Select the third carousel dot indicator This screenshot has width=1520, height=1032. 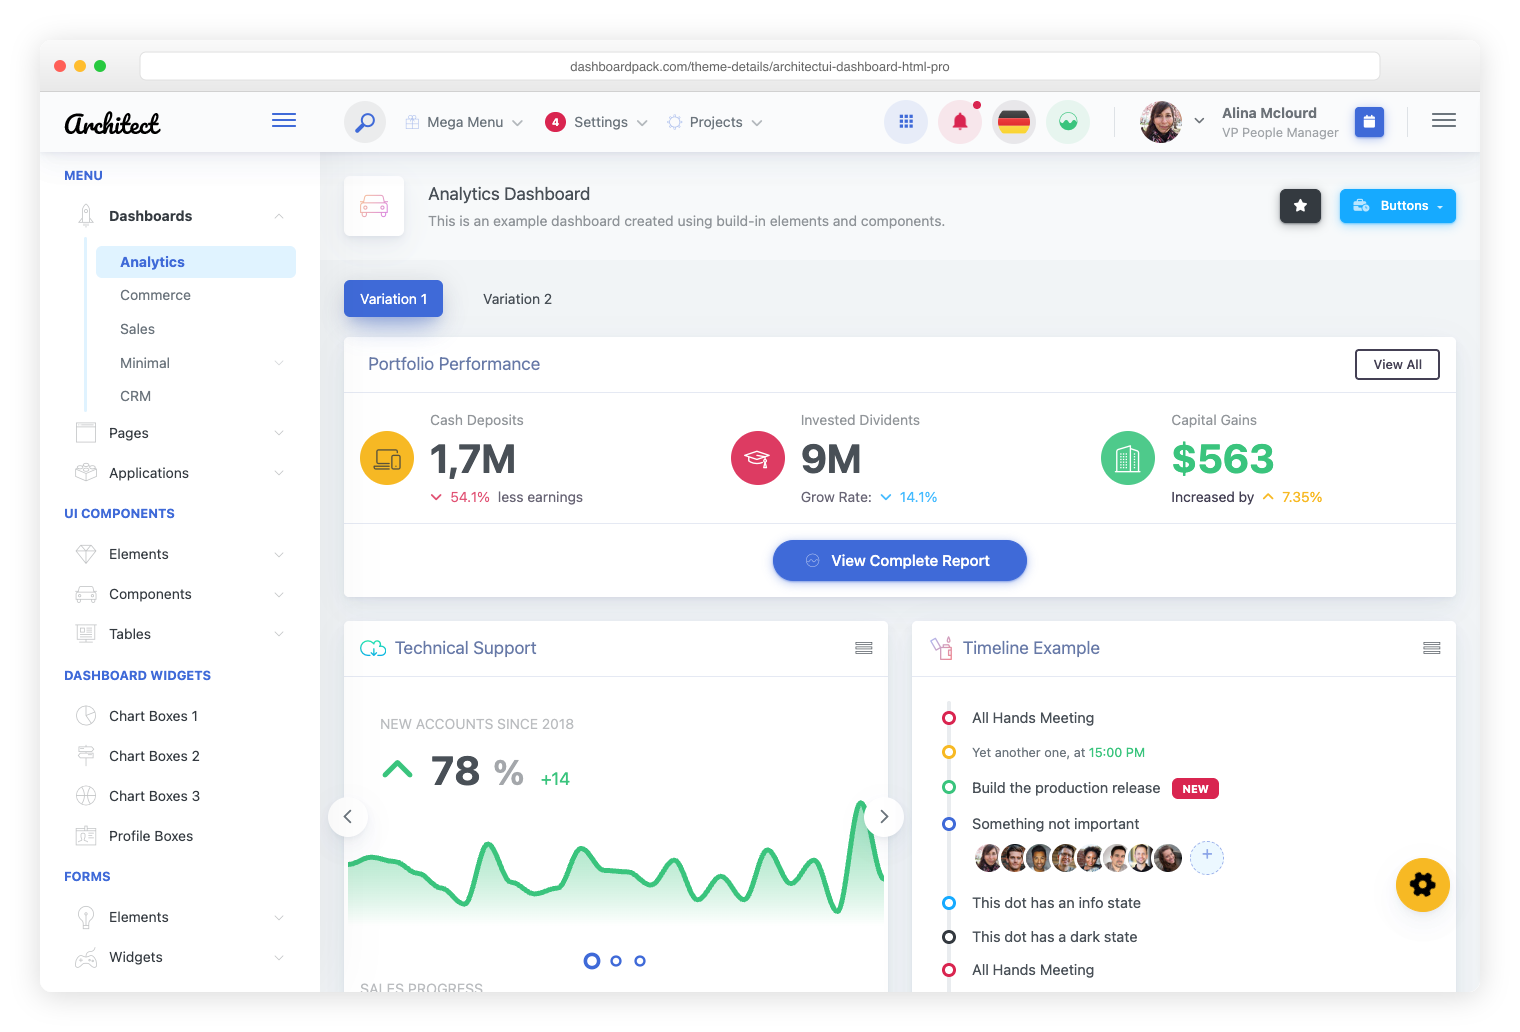pyautogui.click(x=640, y=961)
